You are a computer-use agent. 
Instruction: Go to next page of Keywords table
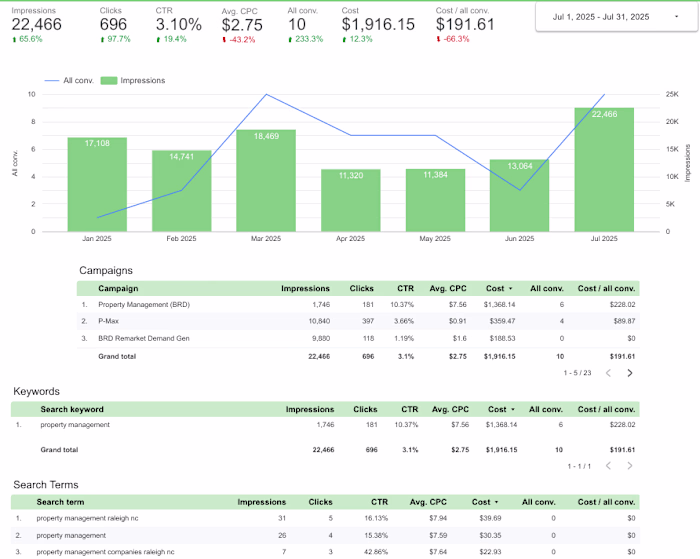630,466
